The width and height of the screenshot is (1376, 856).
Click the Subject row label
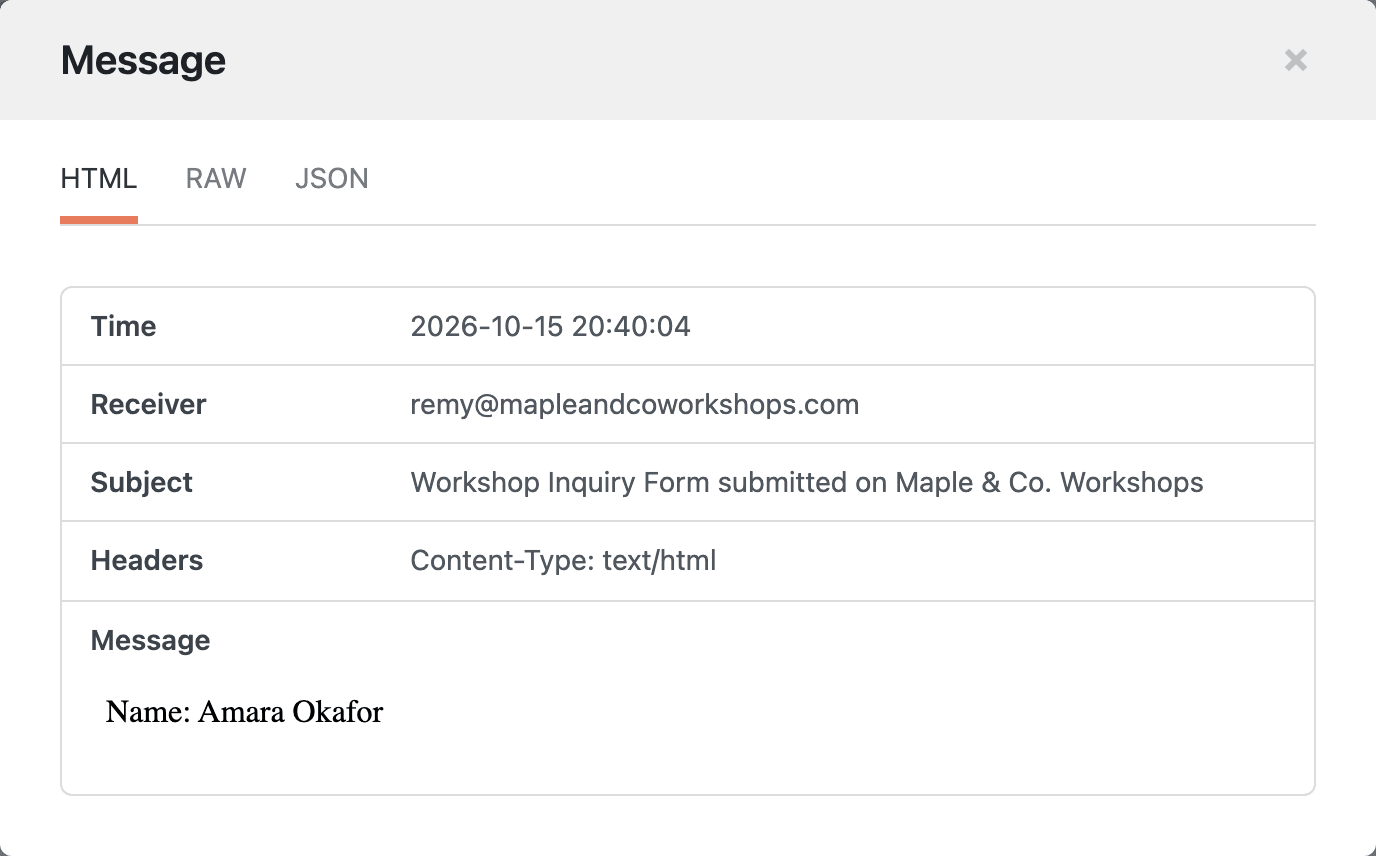tap(142, 482)
